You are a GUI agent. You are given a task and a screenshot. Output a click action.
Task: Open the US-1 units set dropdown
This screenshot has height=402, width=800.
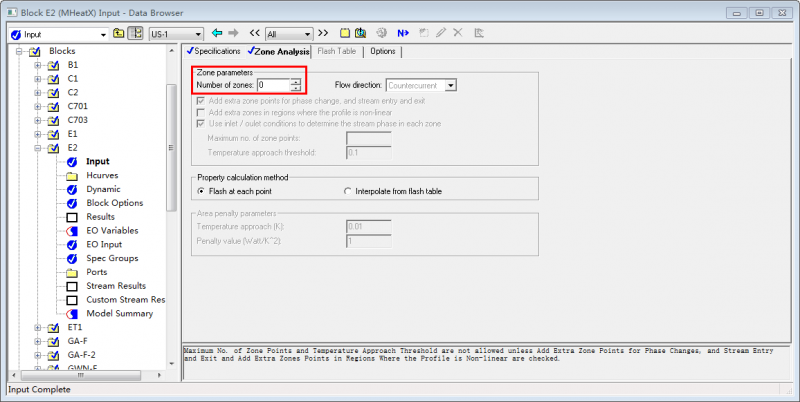[199, 35]
